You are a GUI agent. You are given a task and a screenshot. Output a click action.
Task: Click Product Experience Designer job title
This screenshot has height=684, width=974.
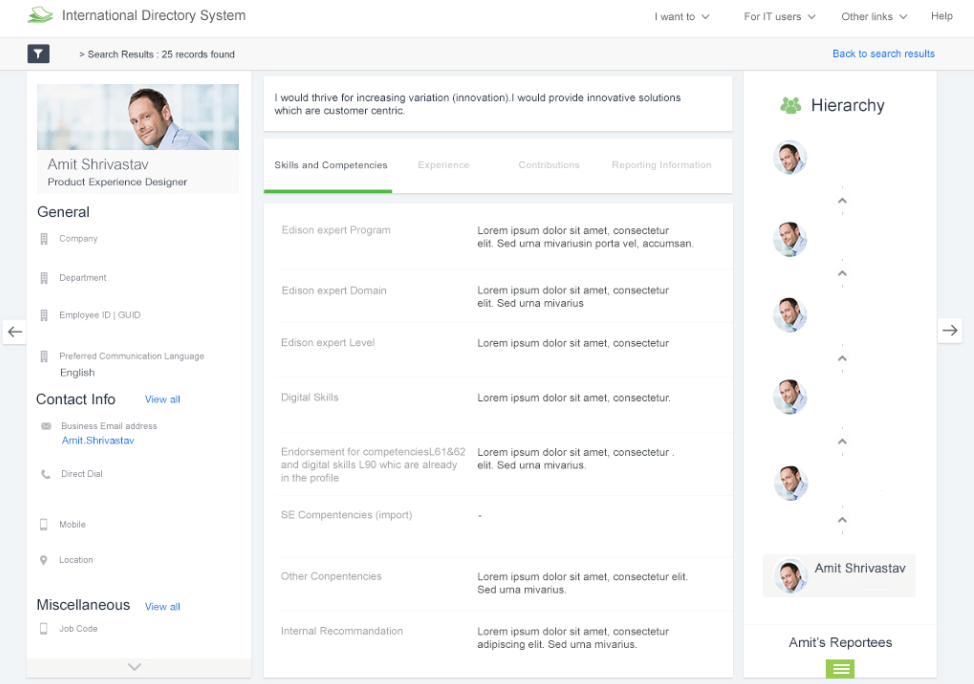[117, 182]
